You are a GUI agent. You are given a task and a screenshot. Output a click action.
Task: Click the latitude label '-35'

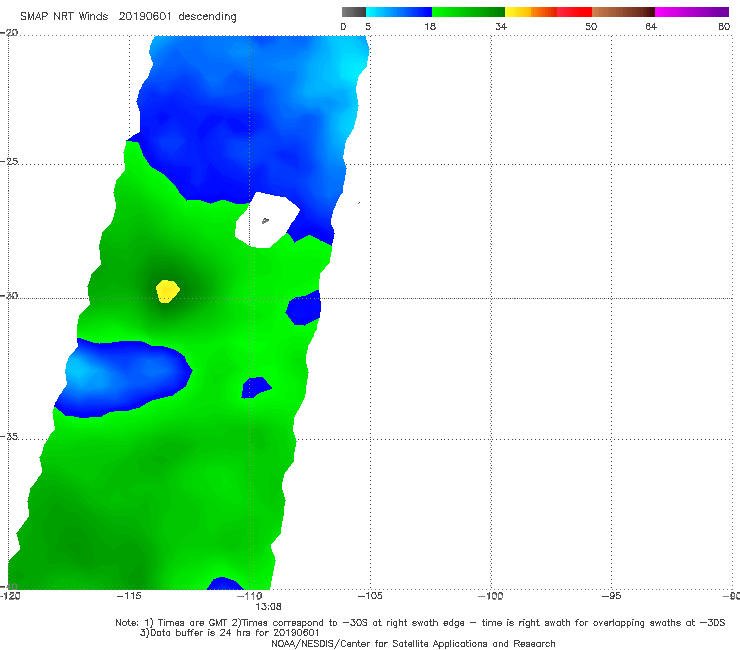tap(9, 437)
